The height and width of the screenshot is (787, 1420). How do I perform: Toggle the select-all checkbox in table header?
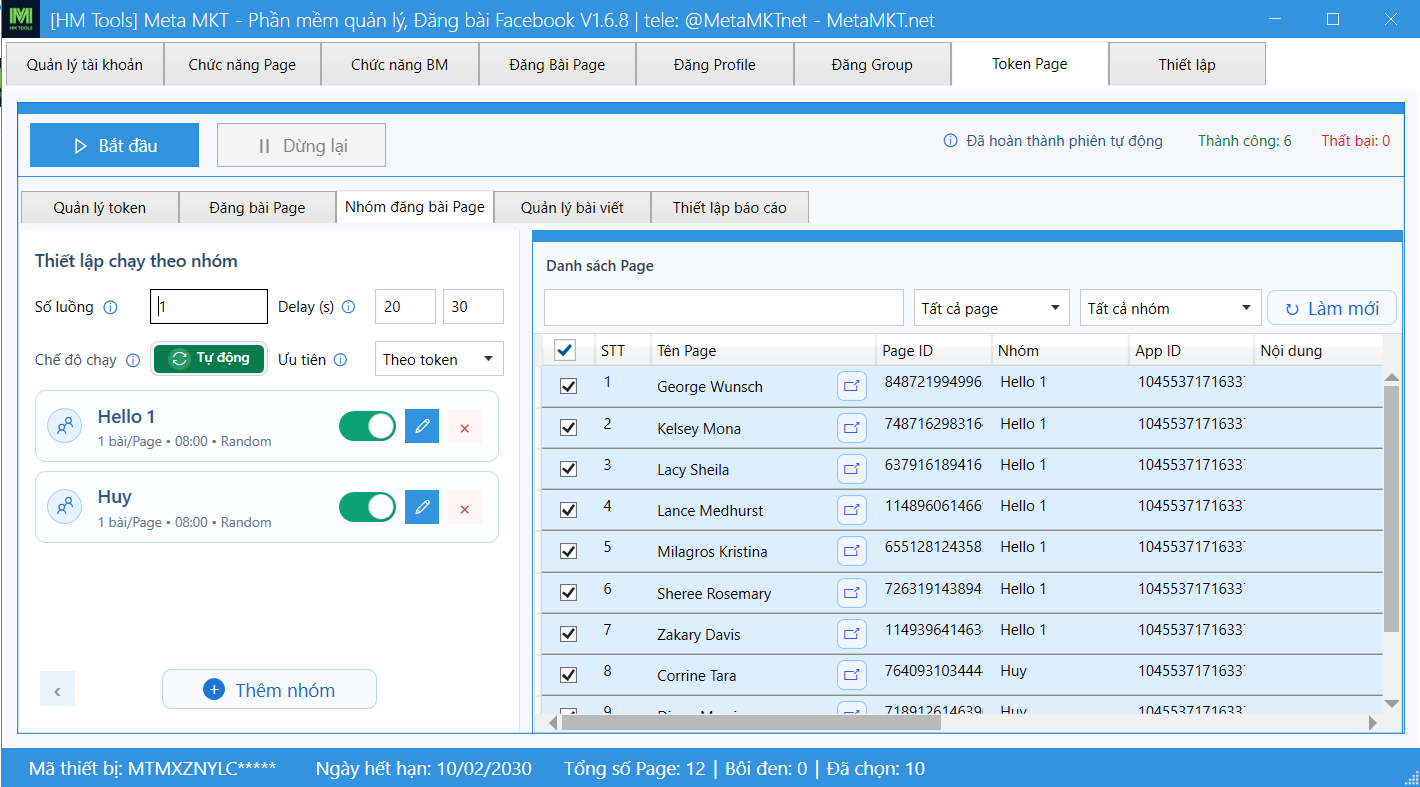(565, 350)
